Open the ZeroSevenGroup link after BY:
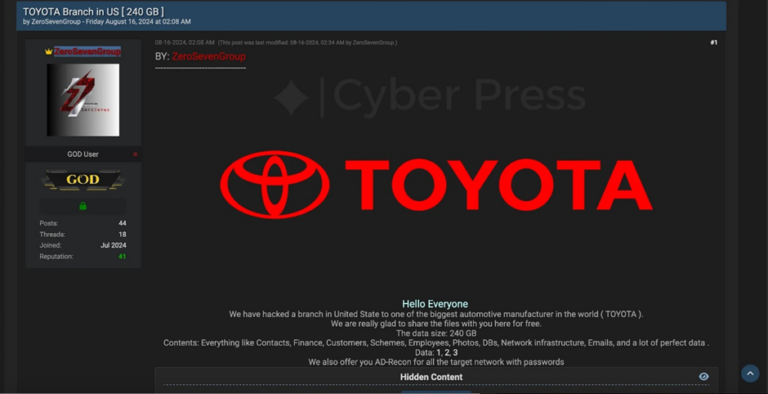Viewport: 768px width, 394px height. [x=209, y=57]
